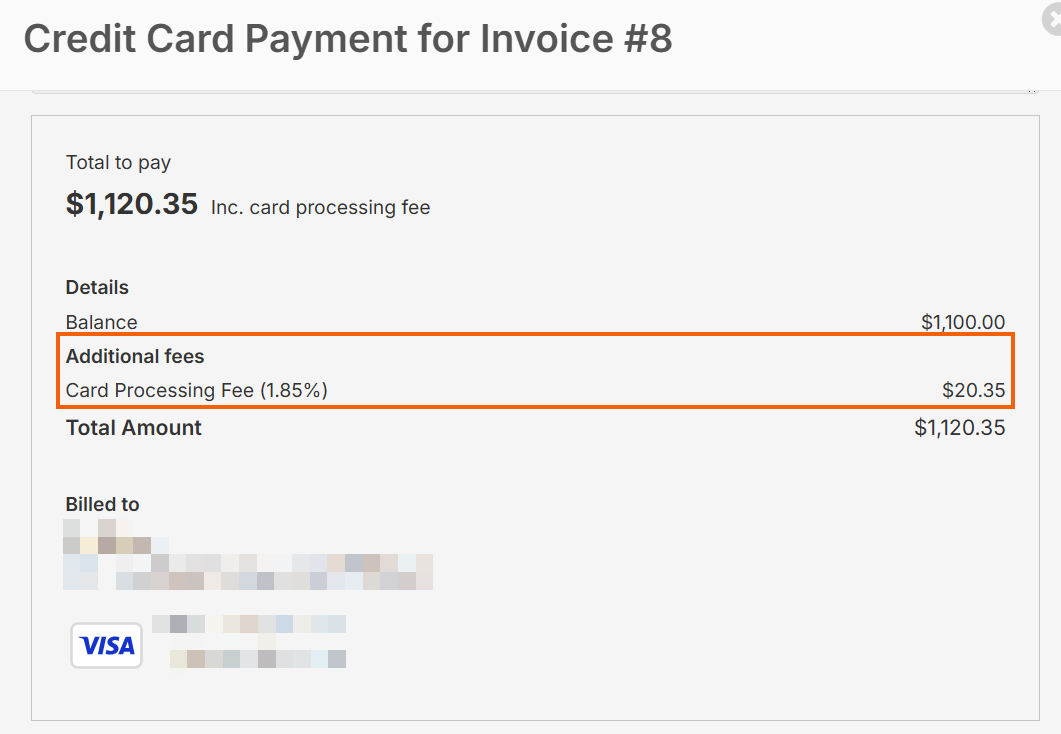1061x734 pixels.
Task: Click the Inc. card processing fee note
Action: [x=320, y=208]
